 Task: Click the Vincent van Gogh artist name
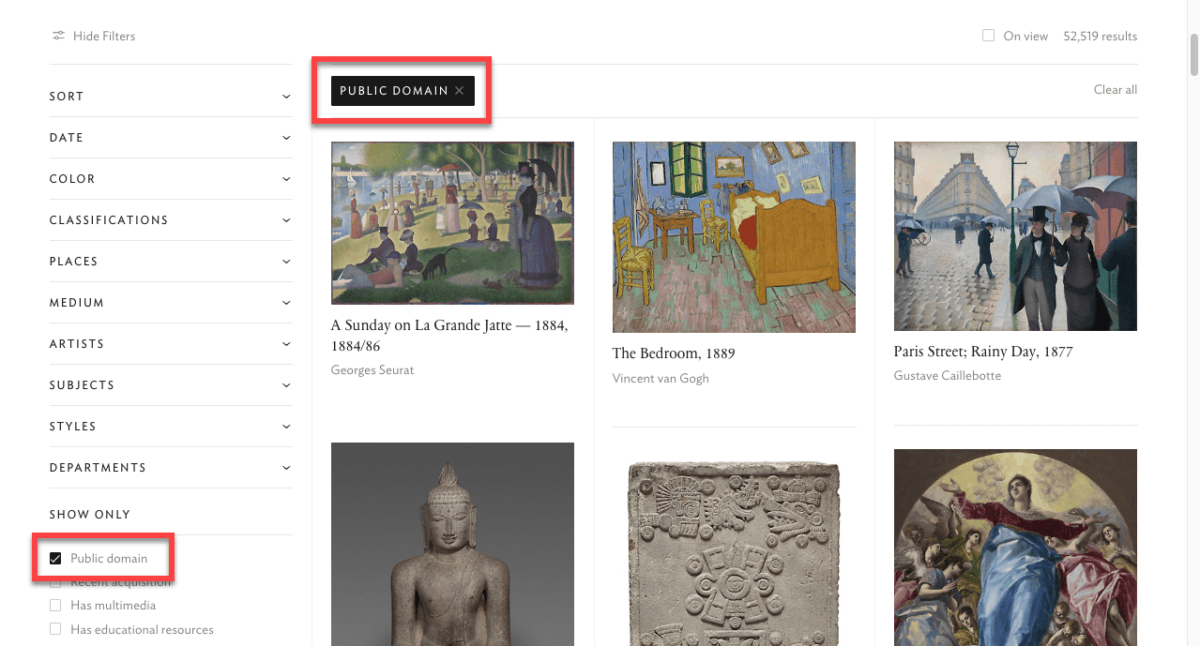(x=660, y=379)
